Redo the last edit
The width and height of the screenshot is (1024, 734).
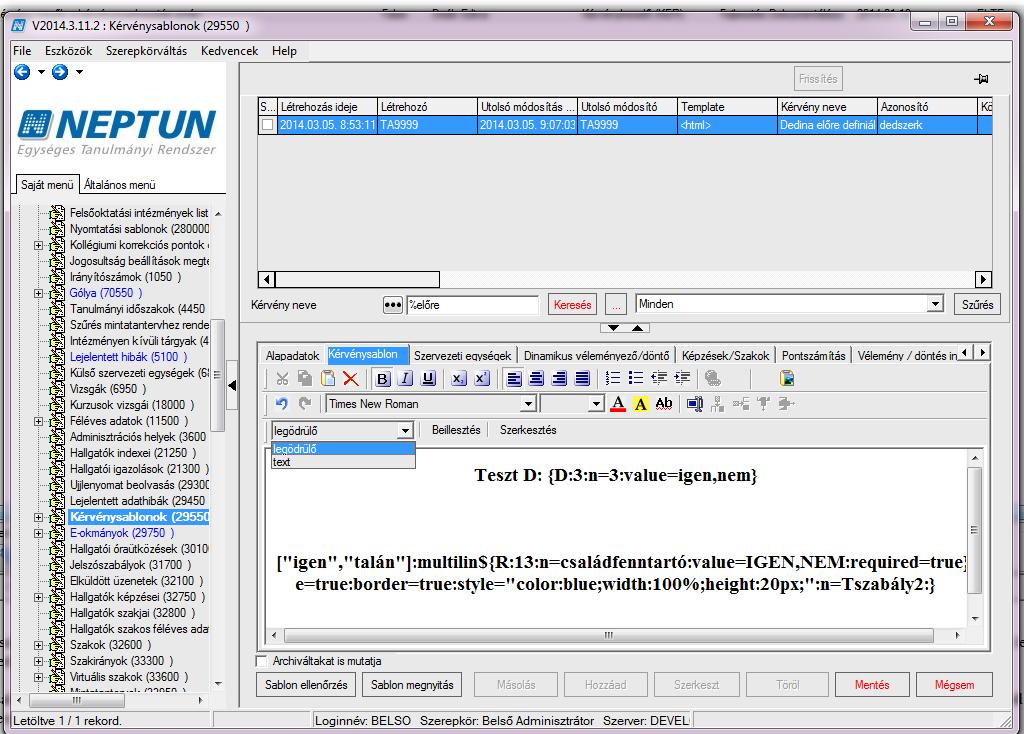point(305,404)
